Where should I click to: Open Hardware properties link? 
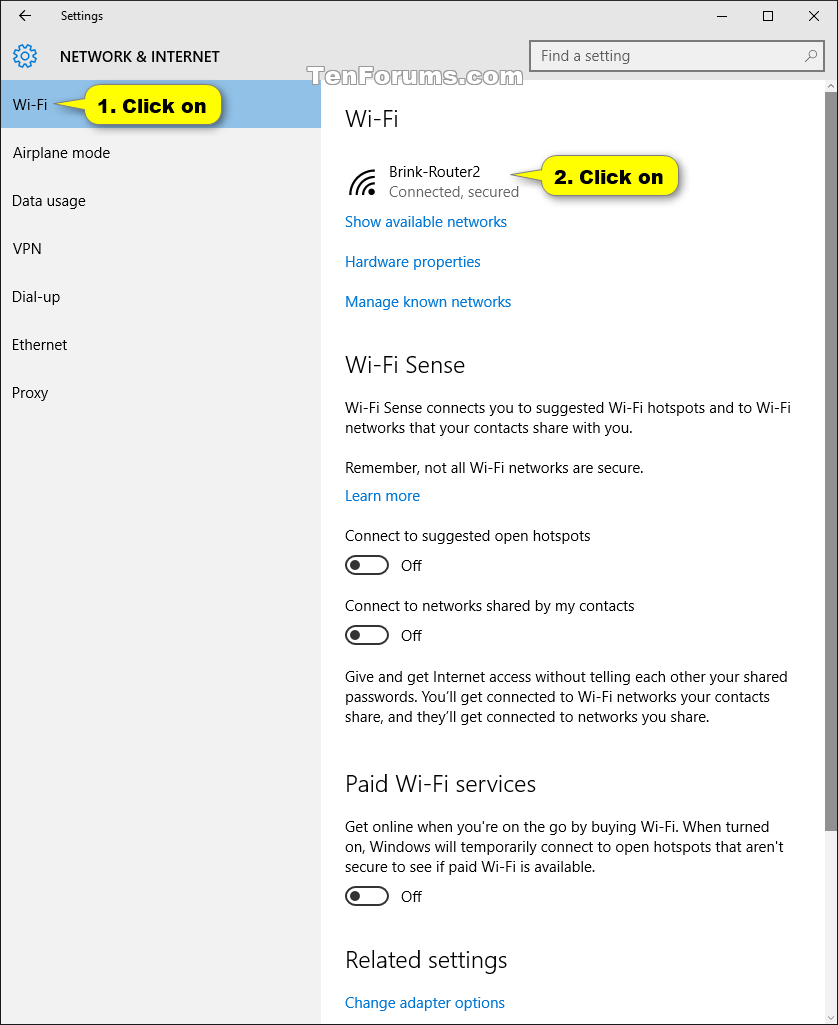point(412,262)
